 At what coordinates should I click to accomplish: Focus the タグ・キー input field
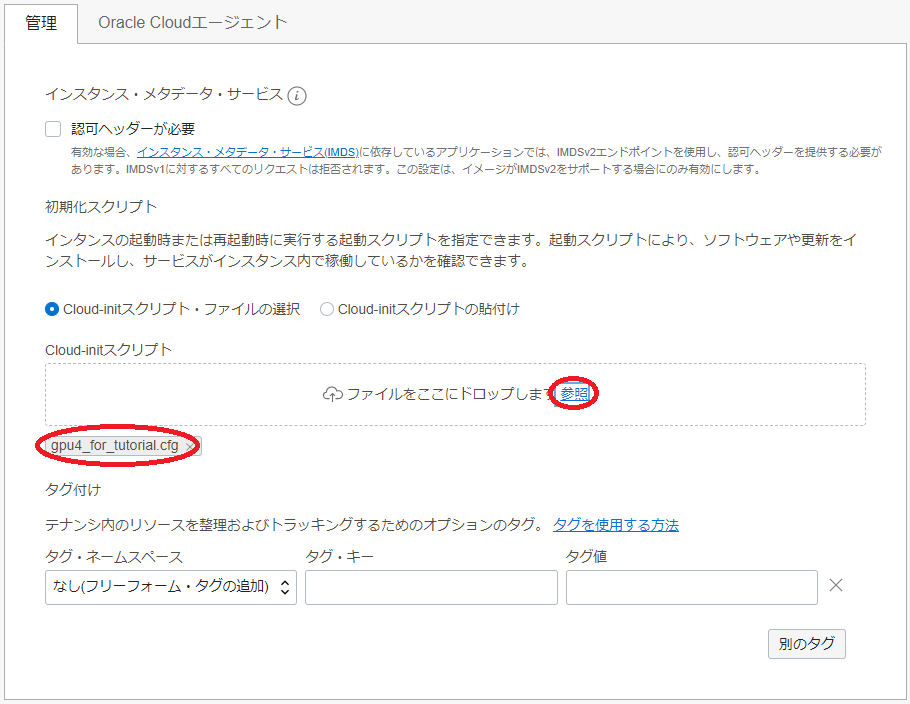pos(431,587)
